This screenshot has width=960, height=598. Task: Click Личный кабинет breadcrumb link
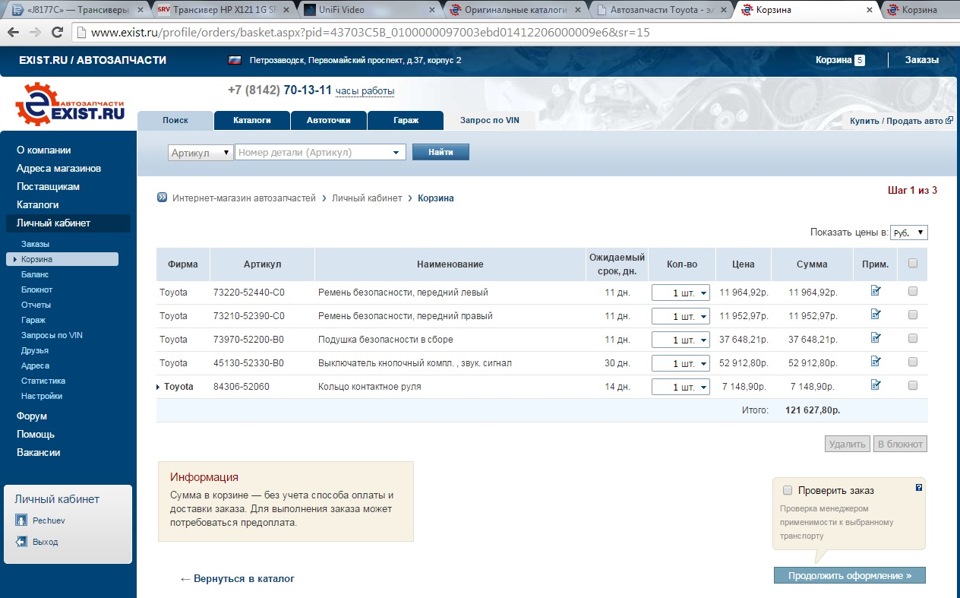click(x=367, y=198)
